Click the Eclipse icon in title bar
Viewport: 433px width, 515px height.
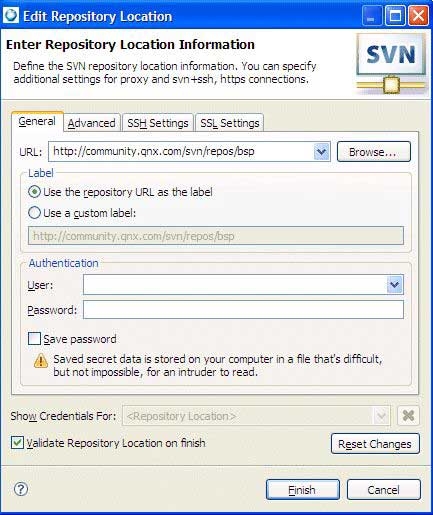tap(11, 15)
